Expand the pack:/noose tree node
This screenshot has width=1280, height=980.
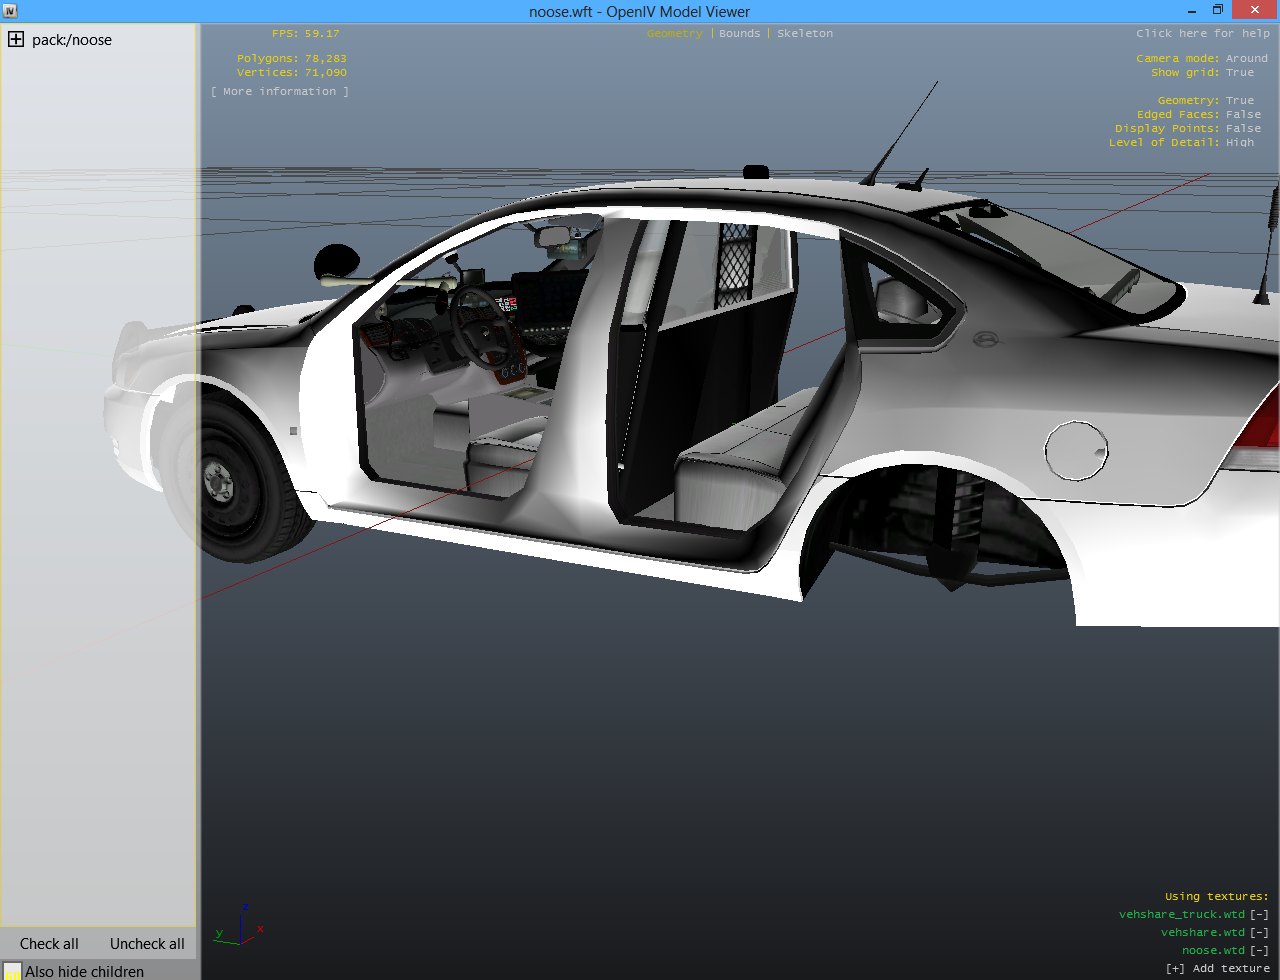pos(16,40)
